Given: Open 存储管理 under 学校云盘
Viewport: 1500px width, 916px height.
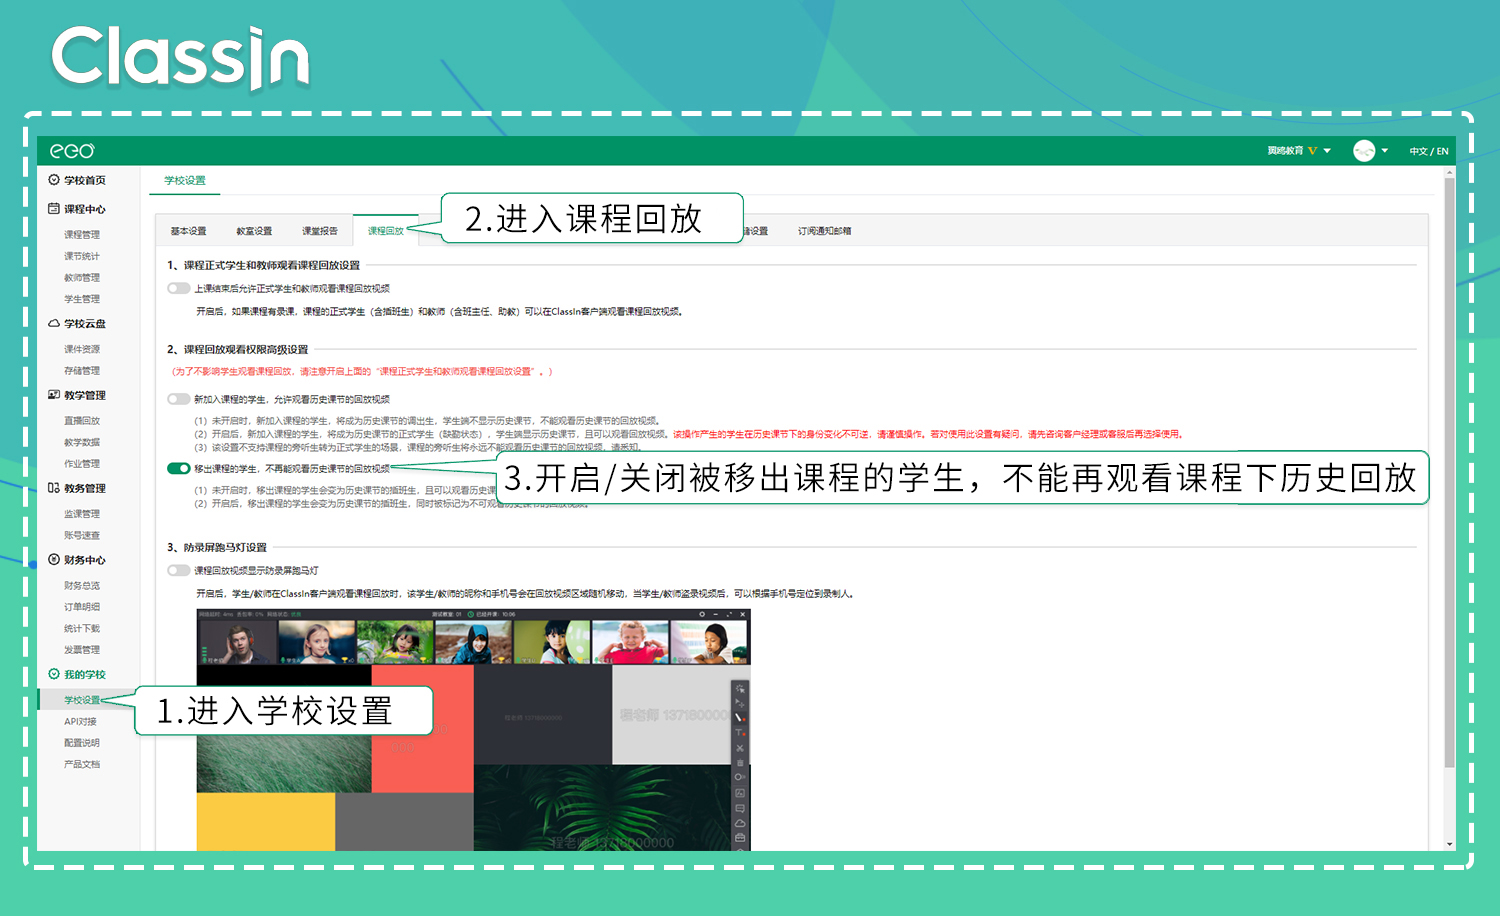Looking at the screenshot, I should pyautogui.click(x=82, y=371).
